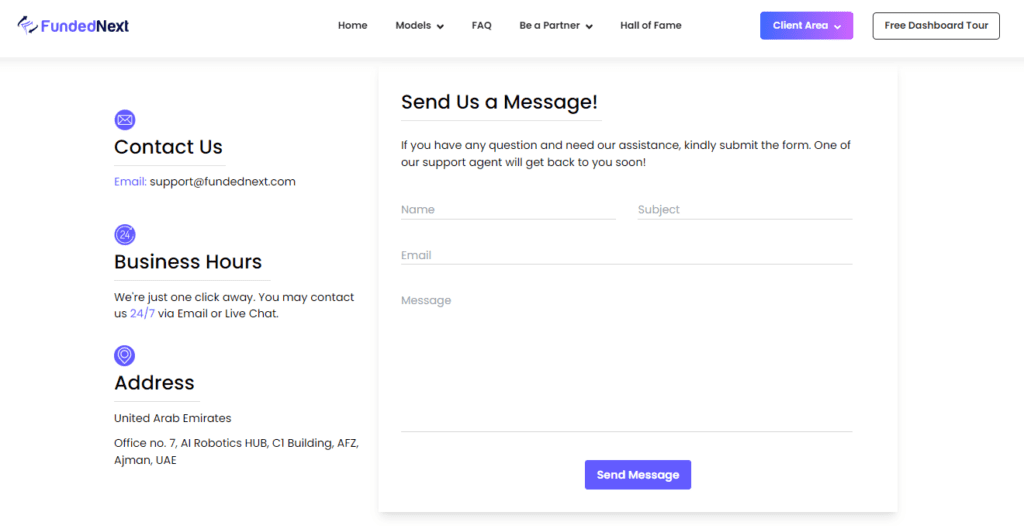This screenshot has width=1024, height=526.
Task: Click the envelope icon above Contact Us
Action: 125,120
